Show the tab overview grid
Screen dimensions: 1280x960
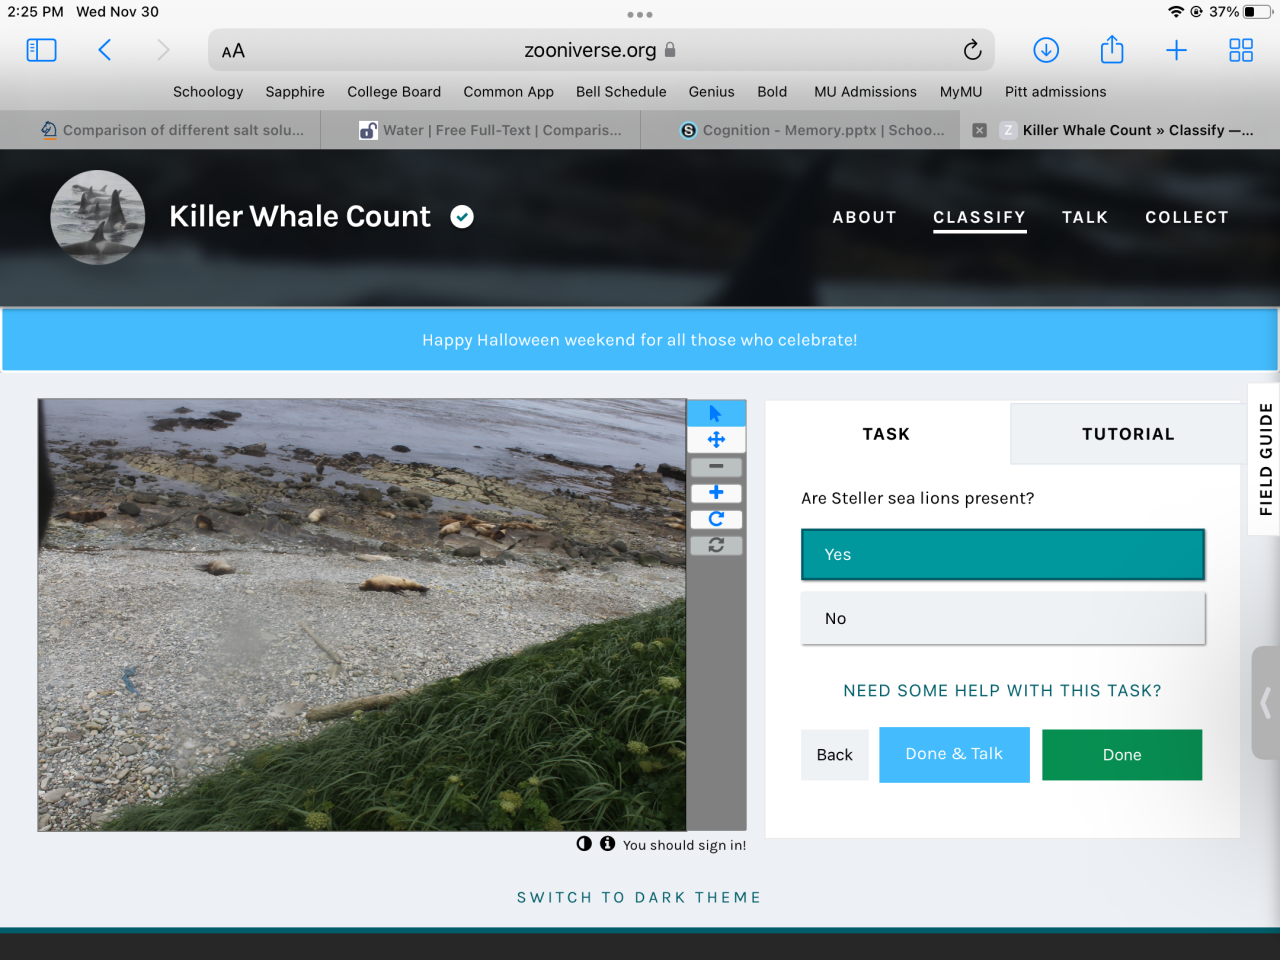[1241, 50]
